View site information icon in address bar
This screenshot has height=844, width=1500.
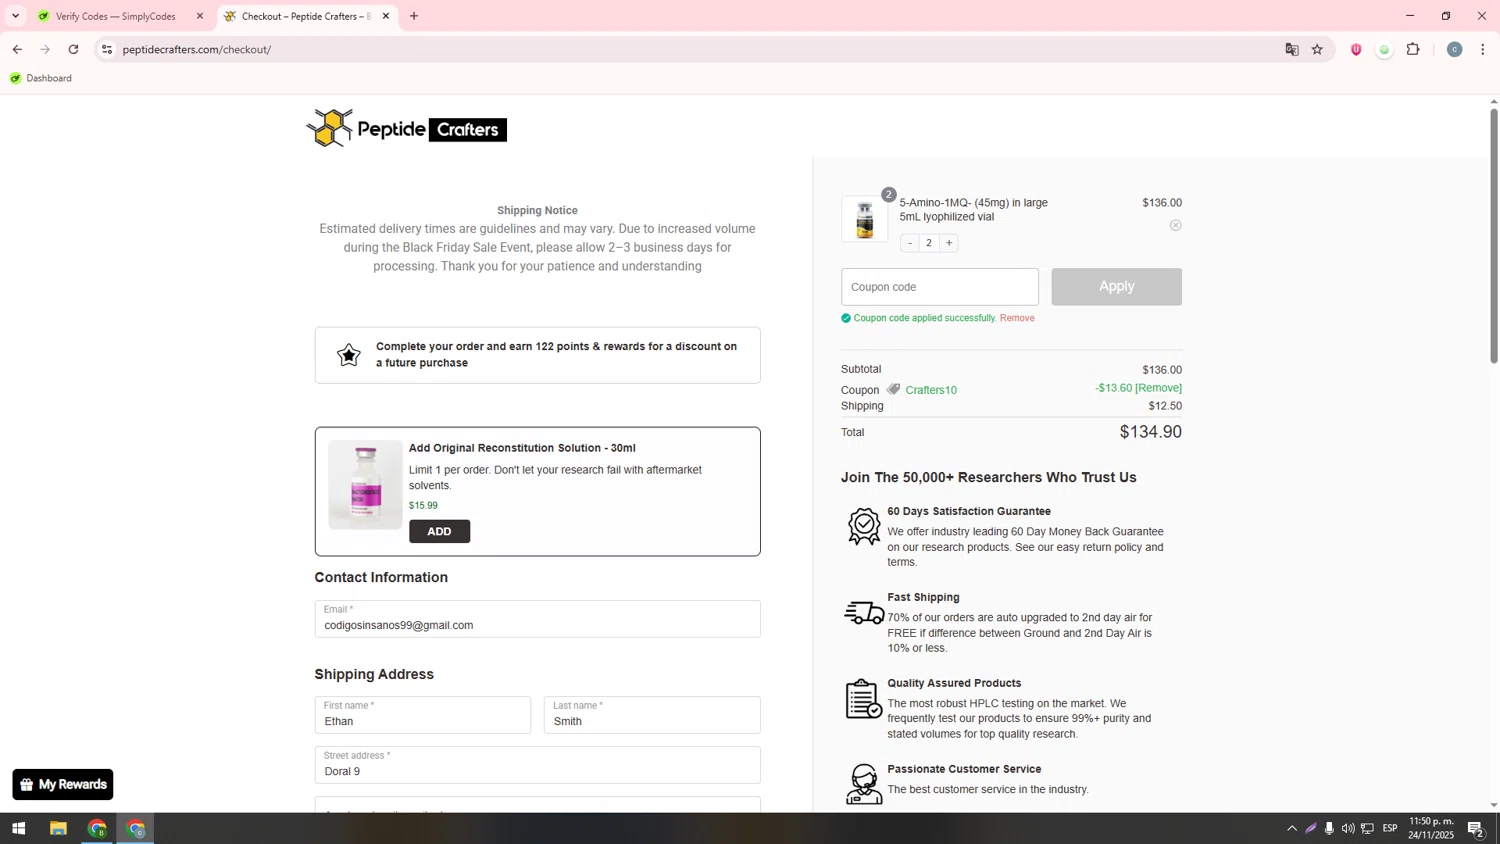pos(107,49)
